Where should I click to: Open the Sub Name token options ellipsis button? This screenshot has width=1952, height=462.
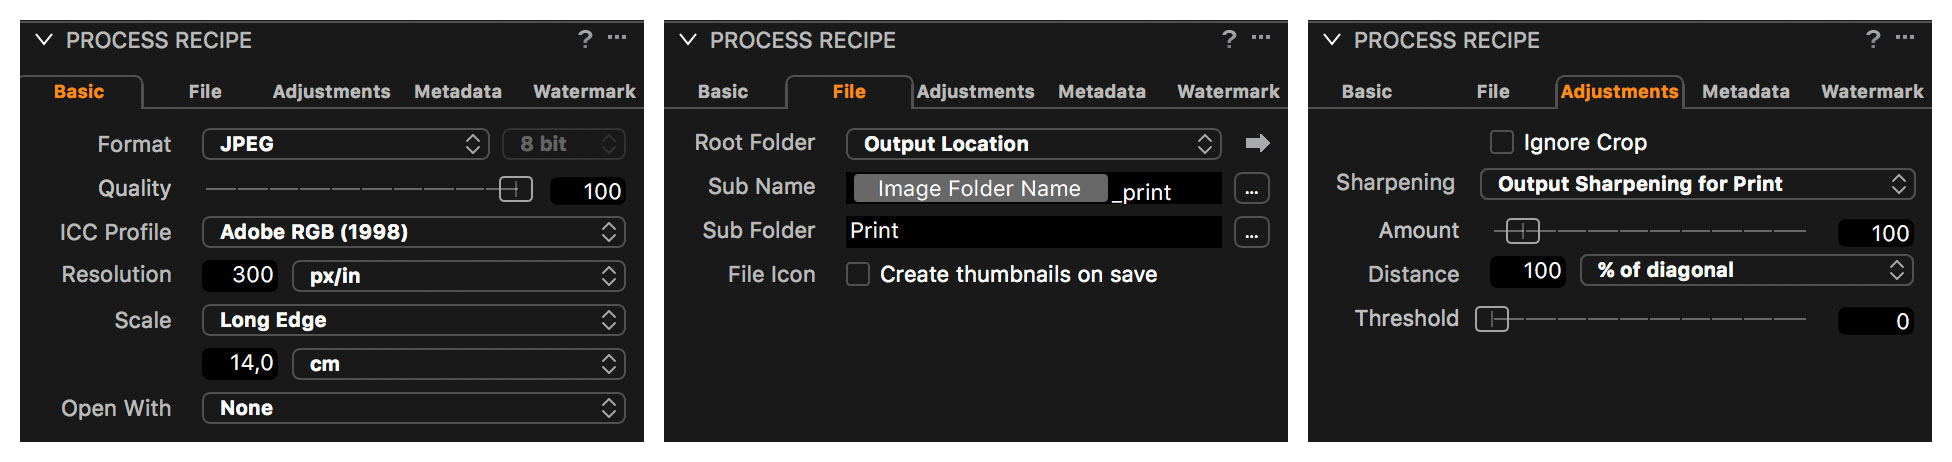[x=1251, y=188]
